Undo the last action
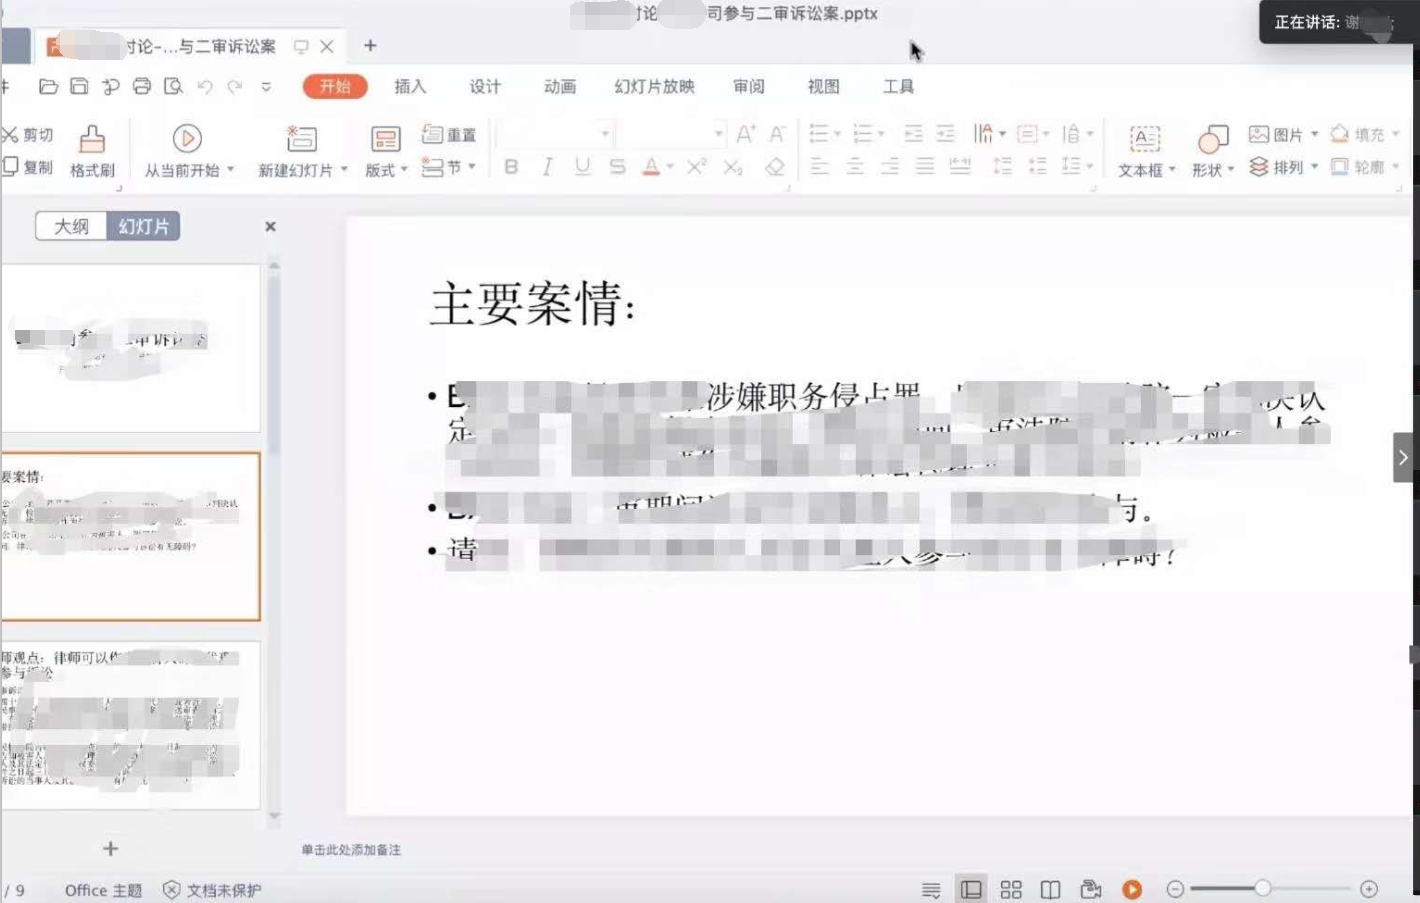Image resolution: width=1420 pixels, height=903 pixels. click(x=205, y=87)
